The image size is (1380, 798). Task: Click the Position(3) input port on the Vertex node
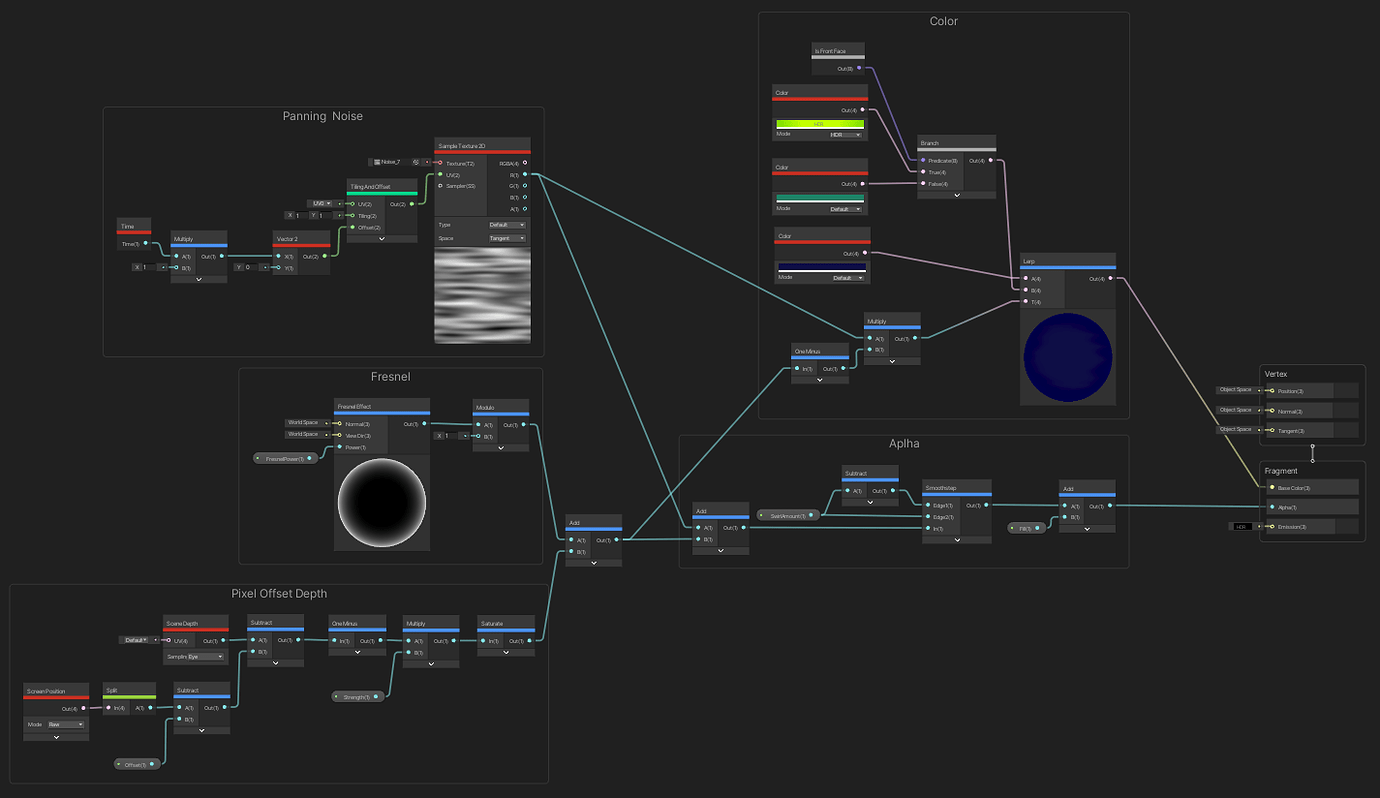pos(1272,391)
